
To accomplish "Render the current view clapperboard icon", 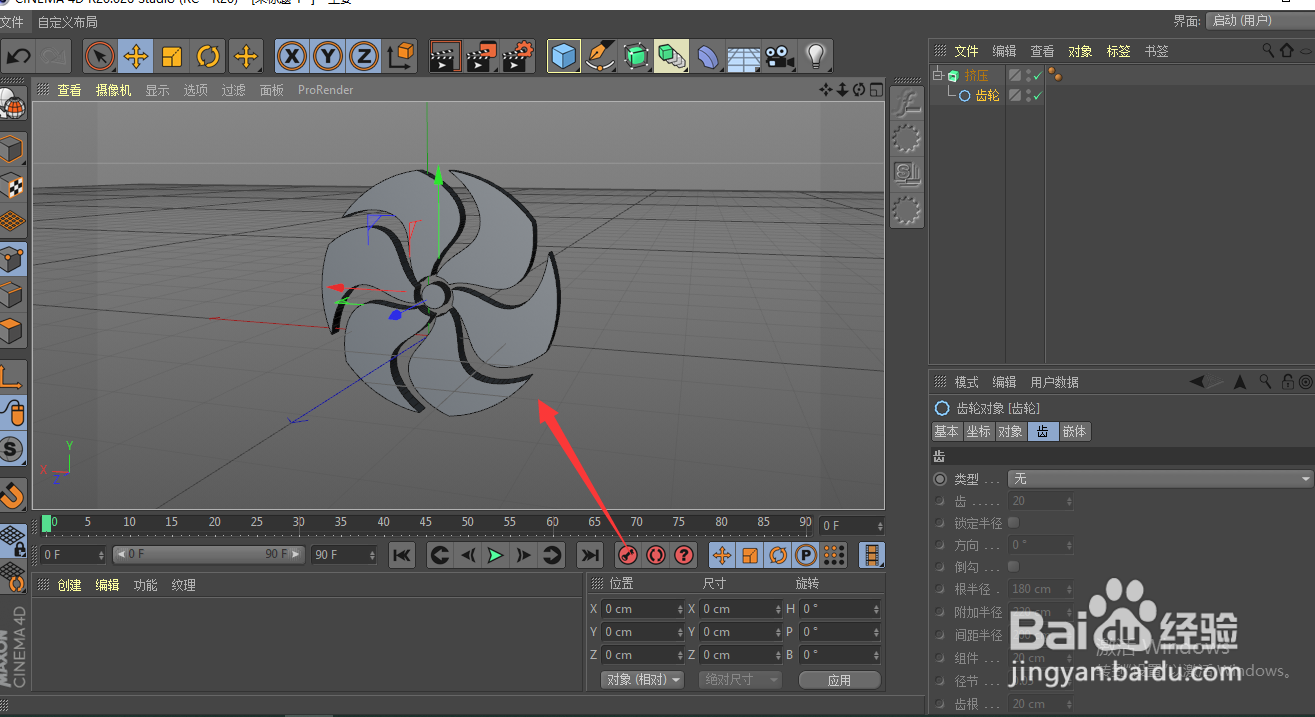I will point(446,56).
